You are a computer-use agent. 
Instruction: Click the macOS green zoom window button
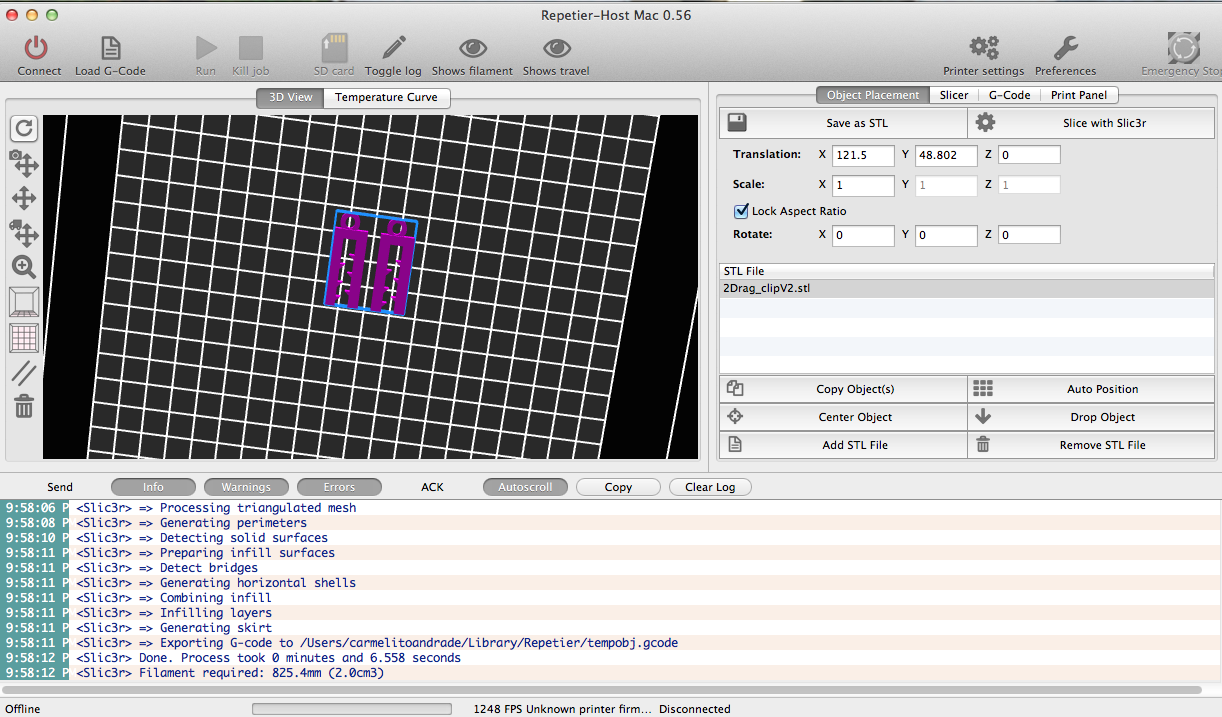tap(52, 15)
